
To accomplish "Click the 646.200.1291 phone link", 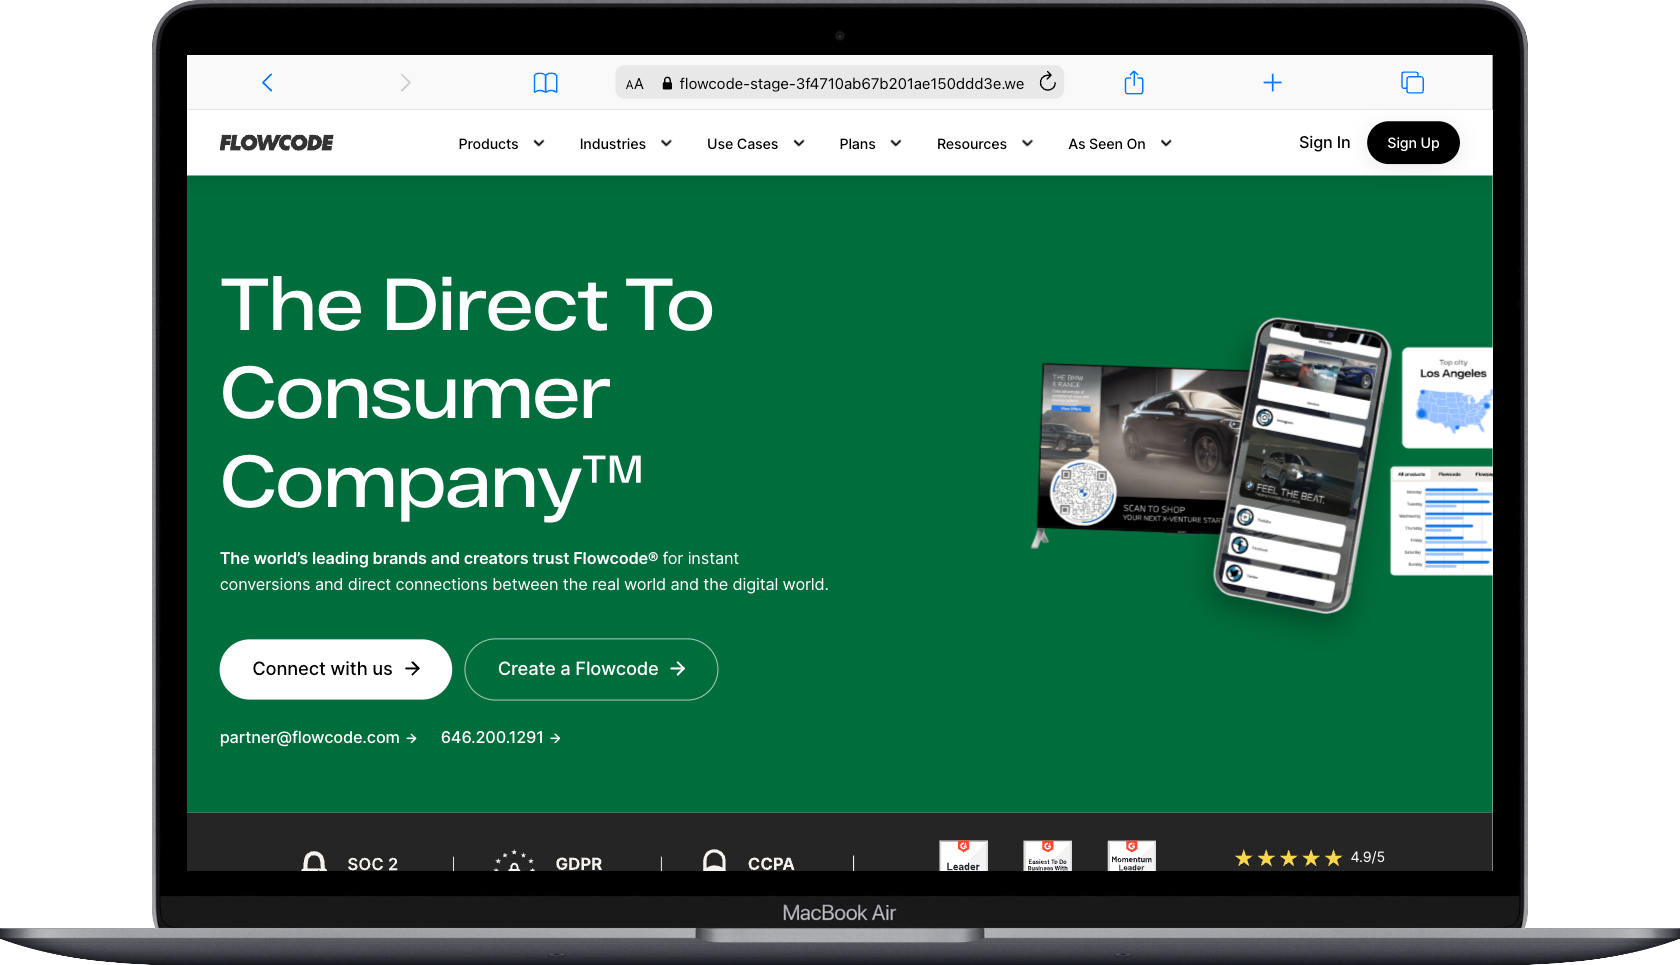I will 501,737.
